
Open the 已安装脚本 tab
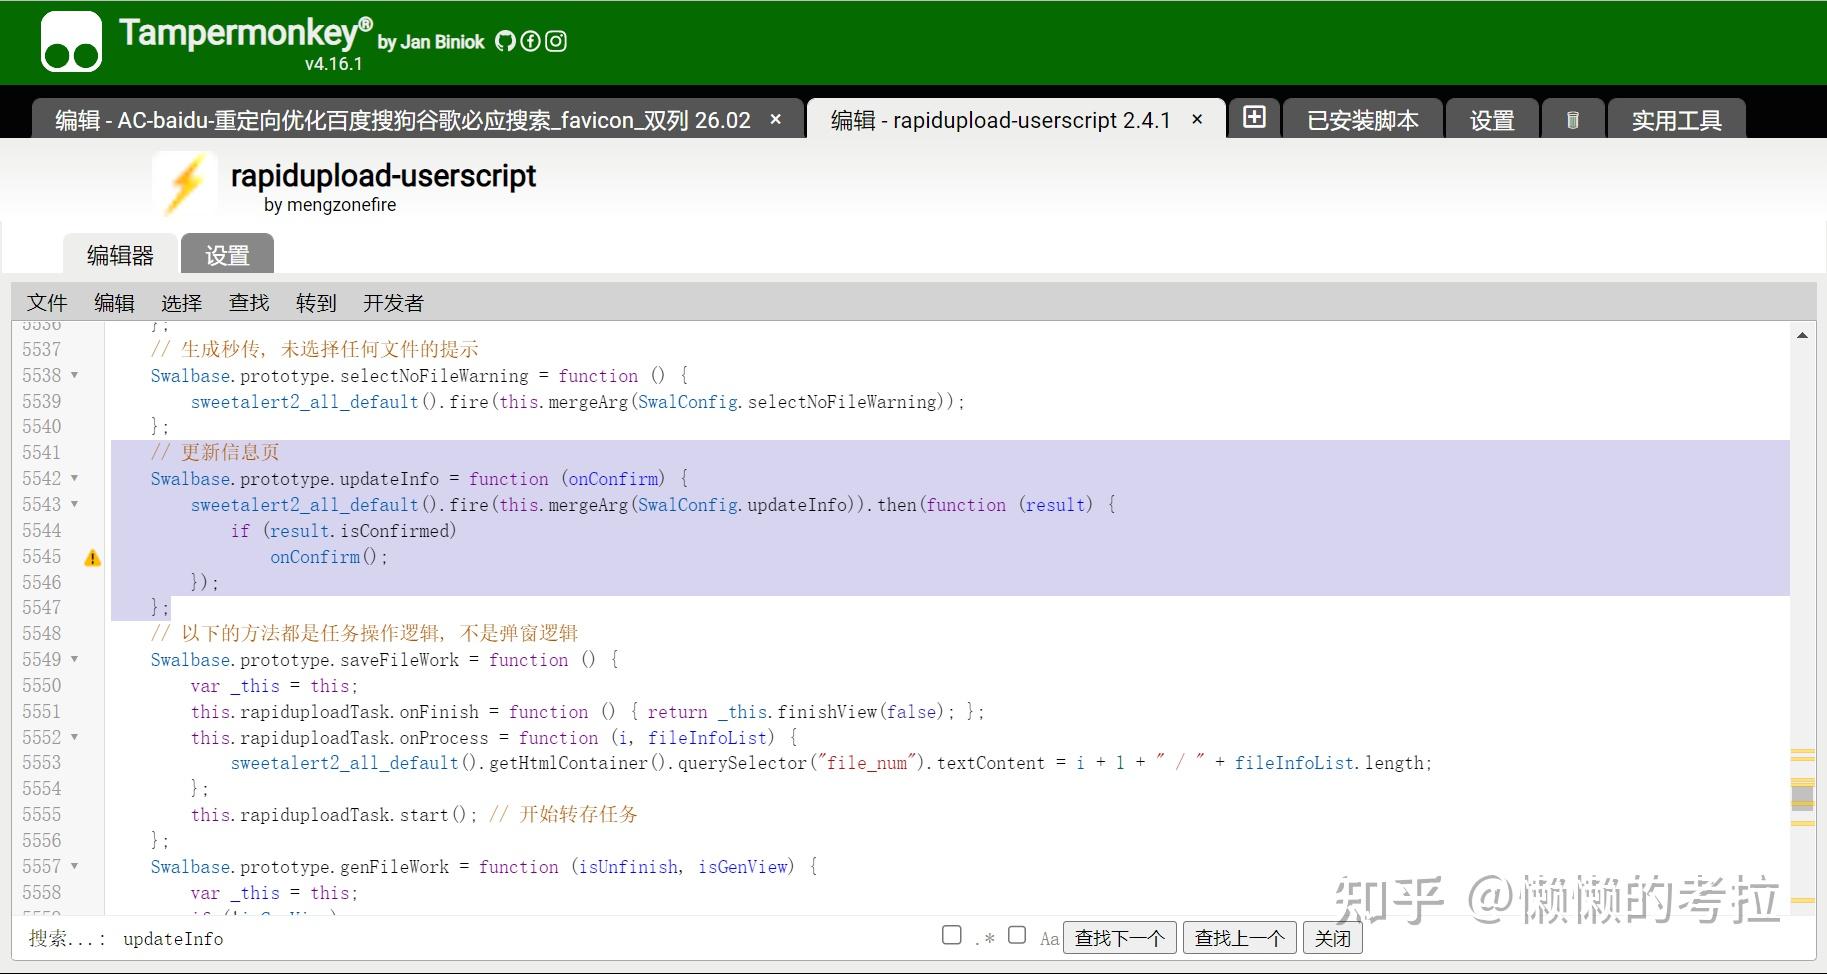(x=1362, y=120)
